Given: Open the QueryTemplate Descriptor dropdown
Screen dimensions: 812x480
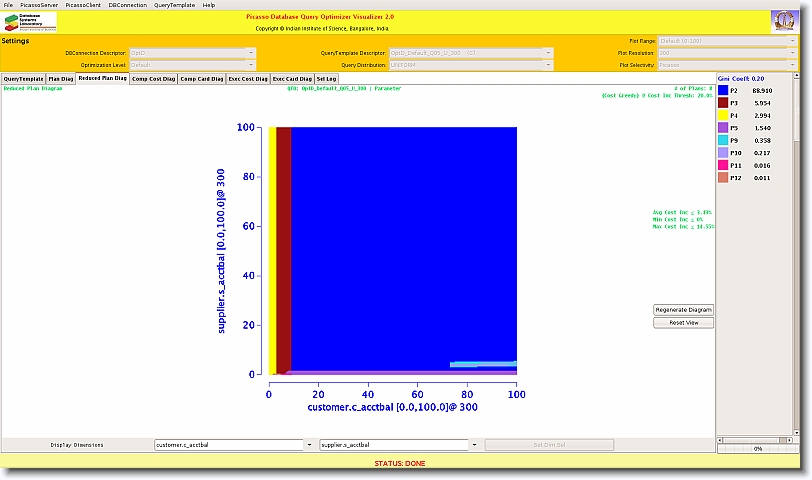Looking at the screenshot, I should point(547,52).
